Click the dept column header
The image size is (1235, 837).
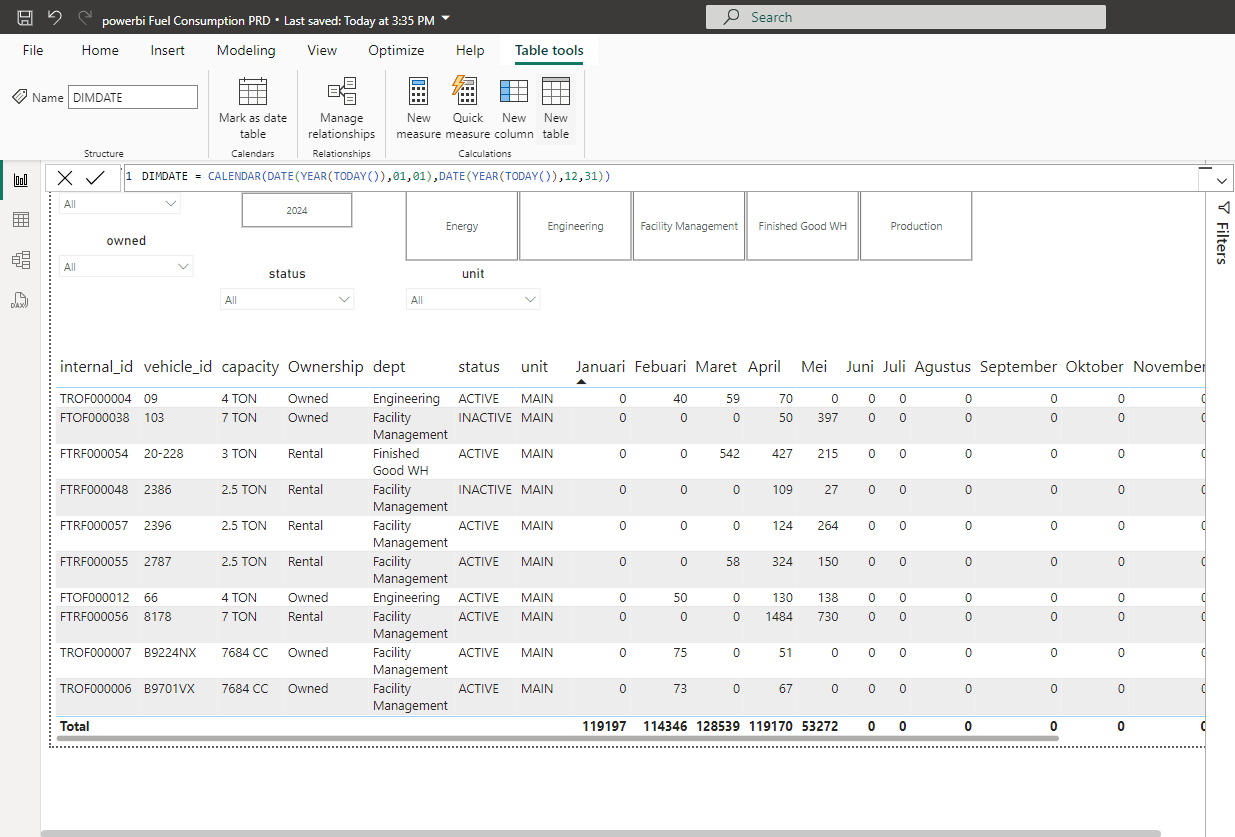click(x=389, y=367)
